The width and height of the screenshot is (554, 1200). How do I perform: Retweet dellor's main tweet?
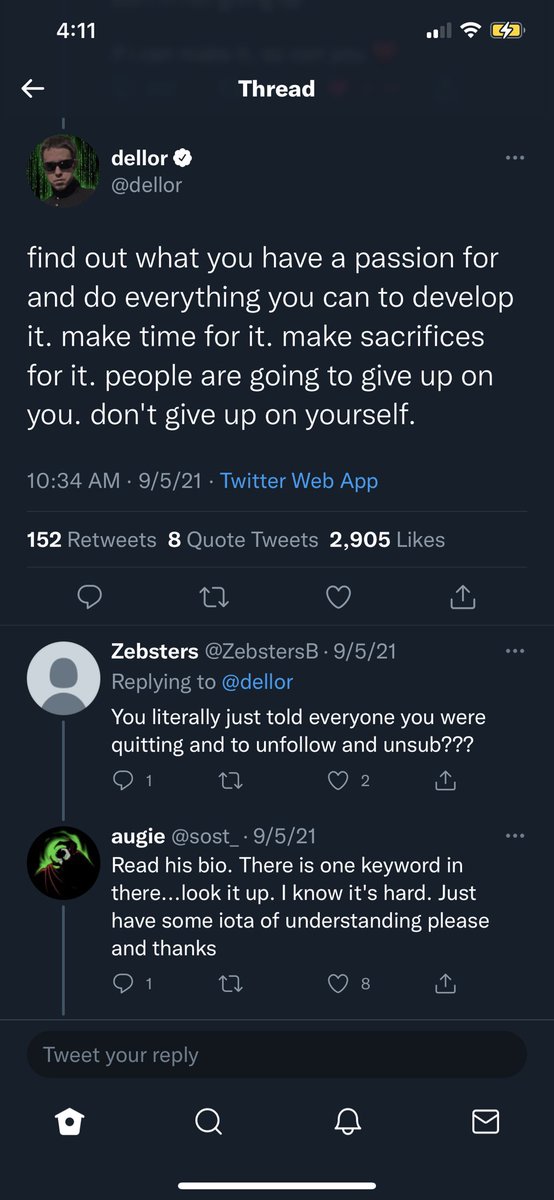click(214, 597)
